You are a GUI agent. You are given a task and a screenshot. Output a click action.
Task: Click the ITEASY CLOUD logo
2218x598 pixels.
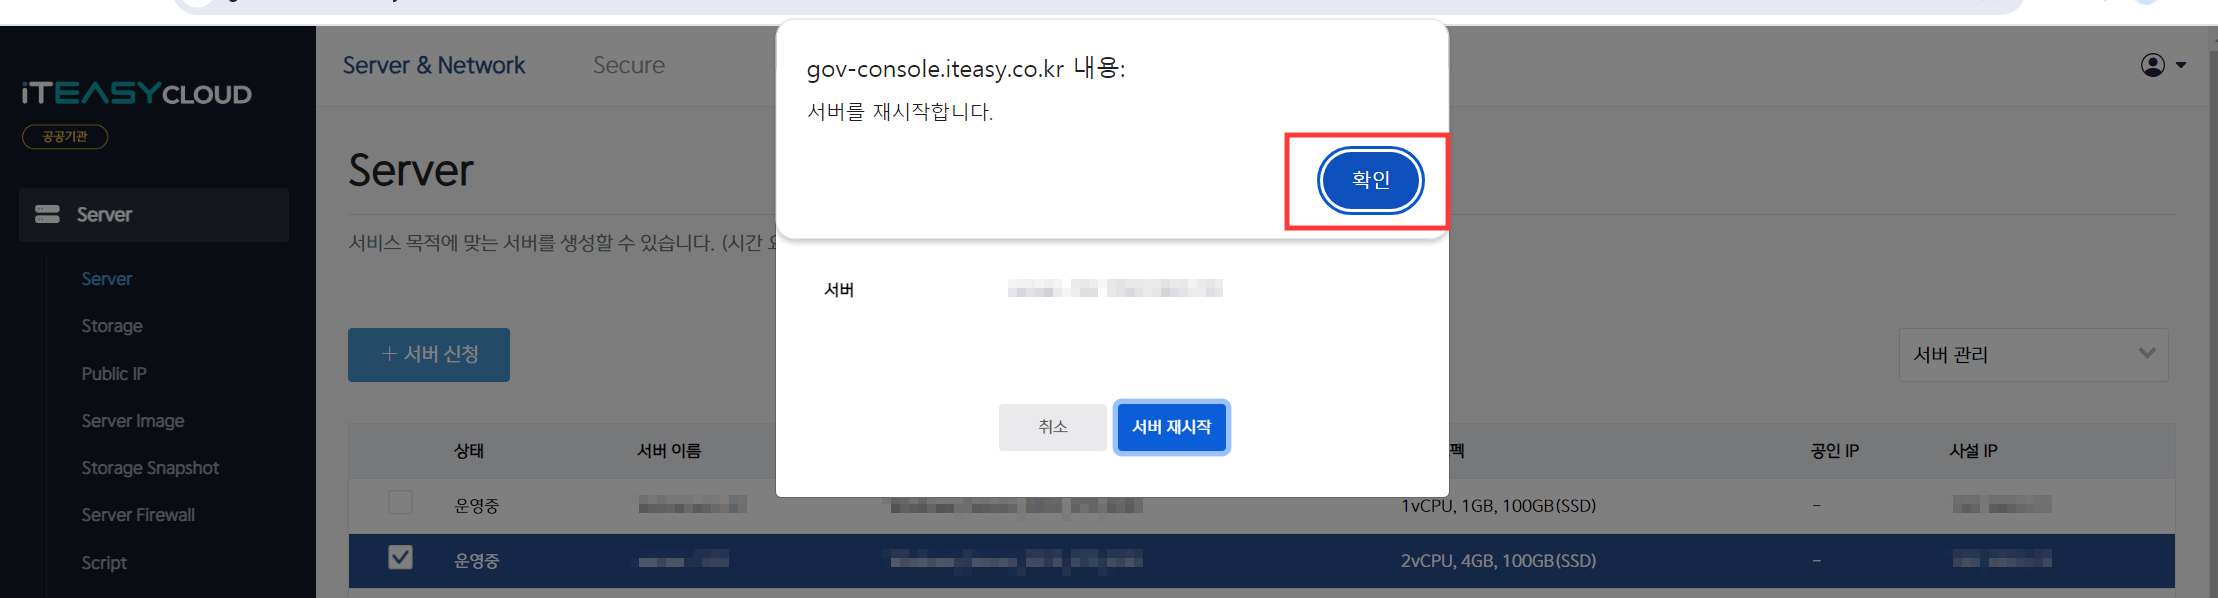[137, 93]
